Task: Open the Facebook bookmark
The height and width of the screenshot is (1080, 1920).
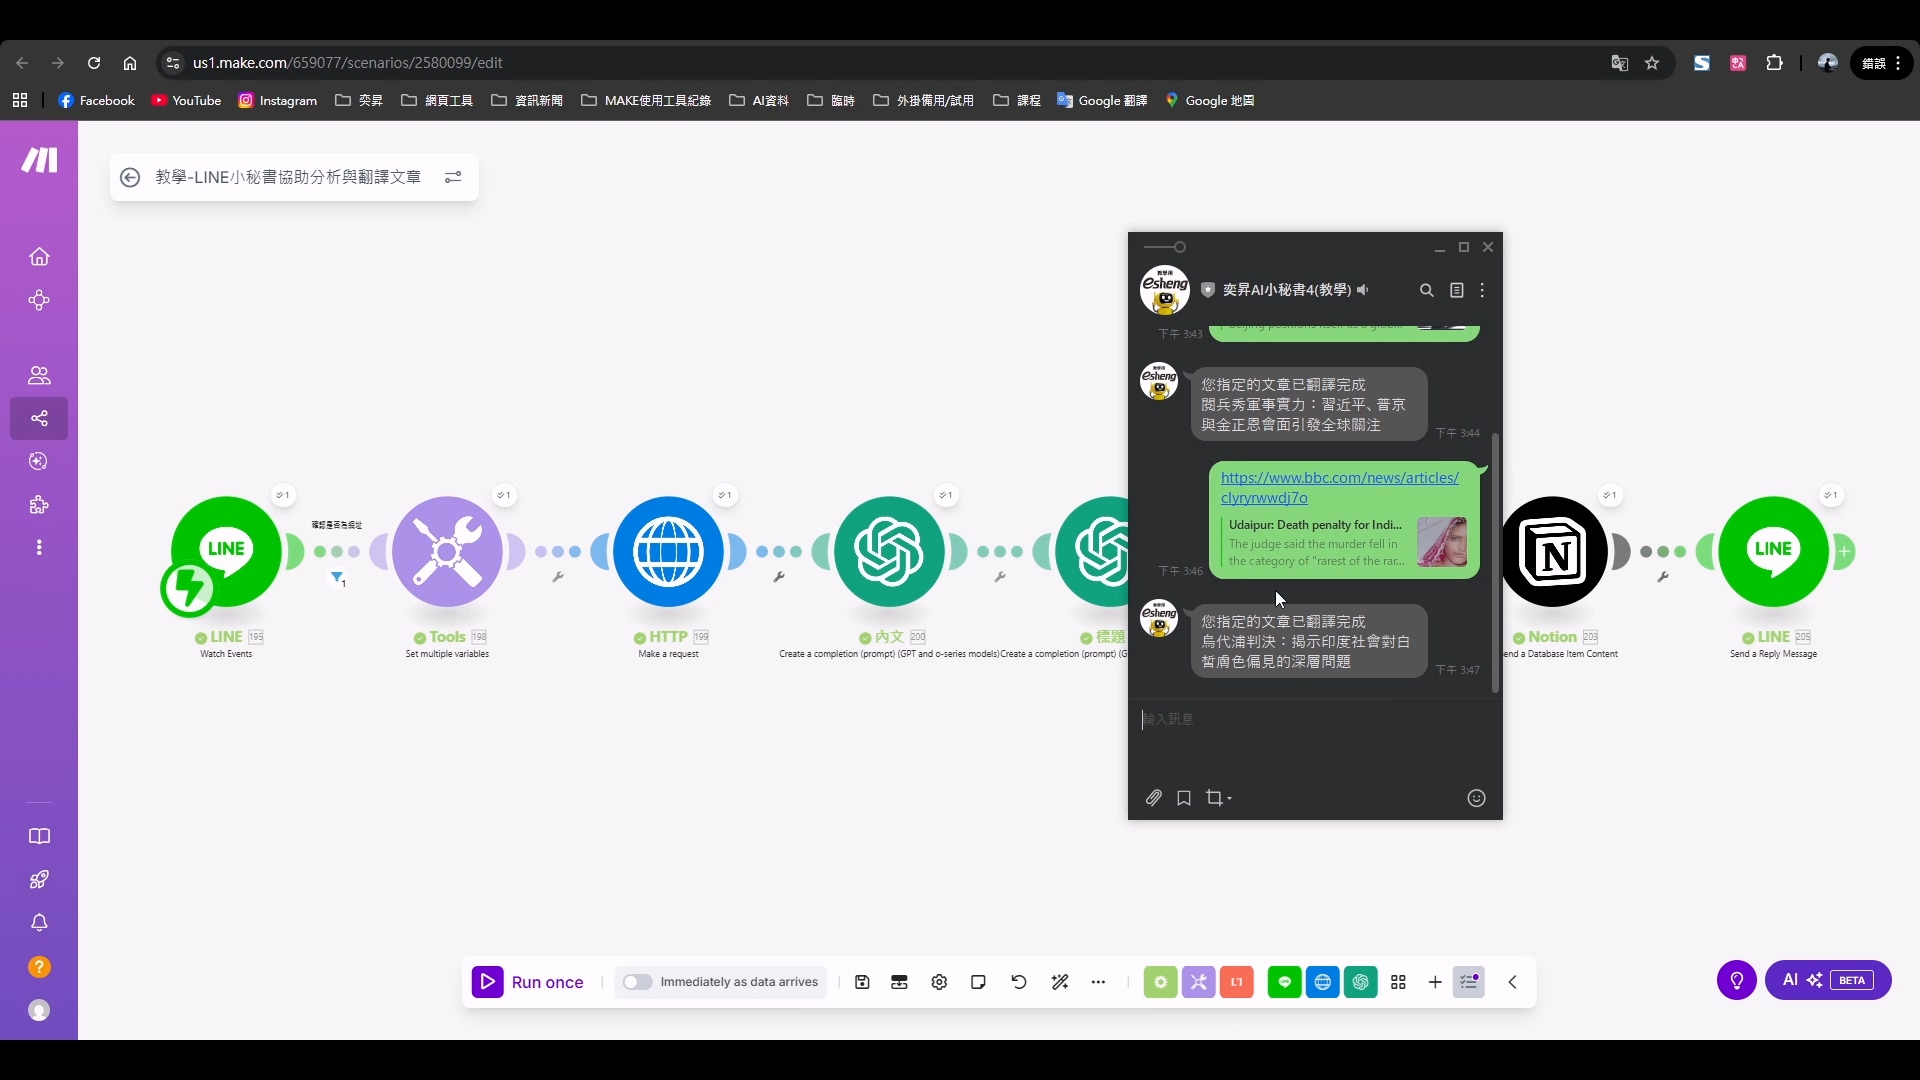Action: coord(97,100)
